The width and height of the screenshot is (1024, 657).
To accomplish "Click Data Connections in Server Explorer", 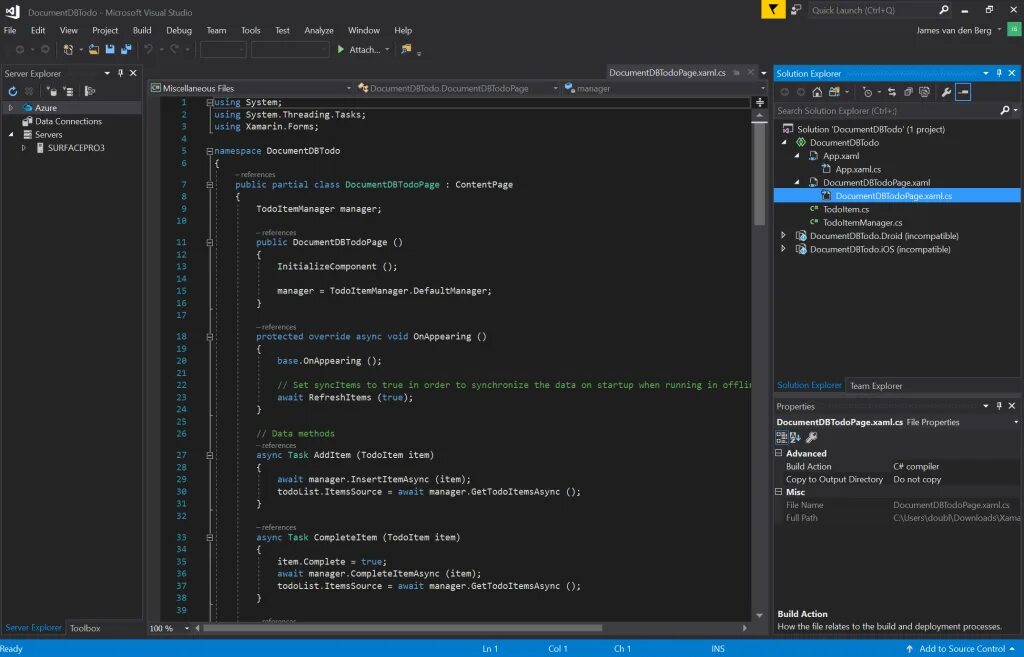I will 69,121.
